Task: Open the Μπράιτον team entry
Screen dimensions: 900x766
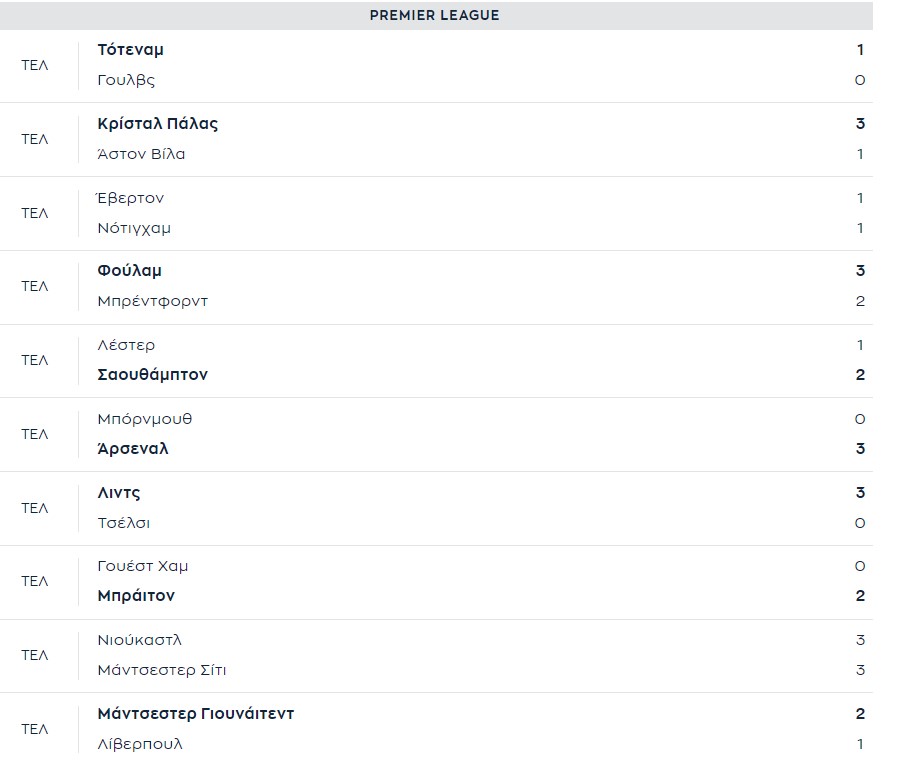Action: (x=136, y=596)
